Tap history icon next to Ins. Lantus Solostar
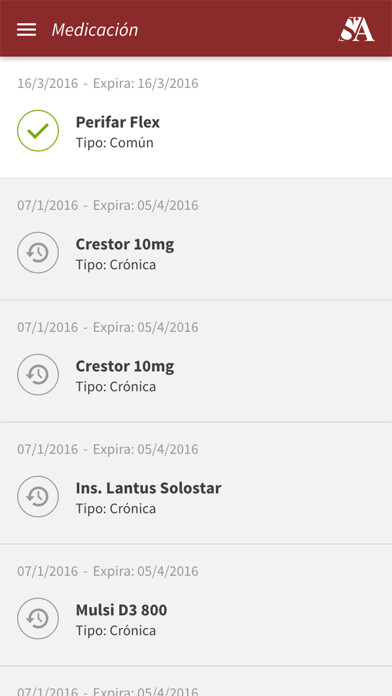Screen dimensions: 392x696 click(38, 497)
